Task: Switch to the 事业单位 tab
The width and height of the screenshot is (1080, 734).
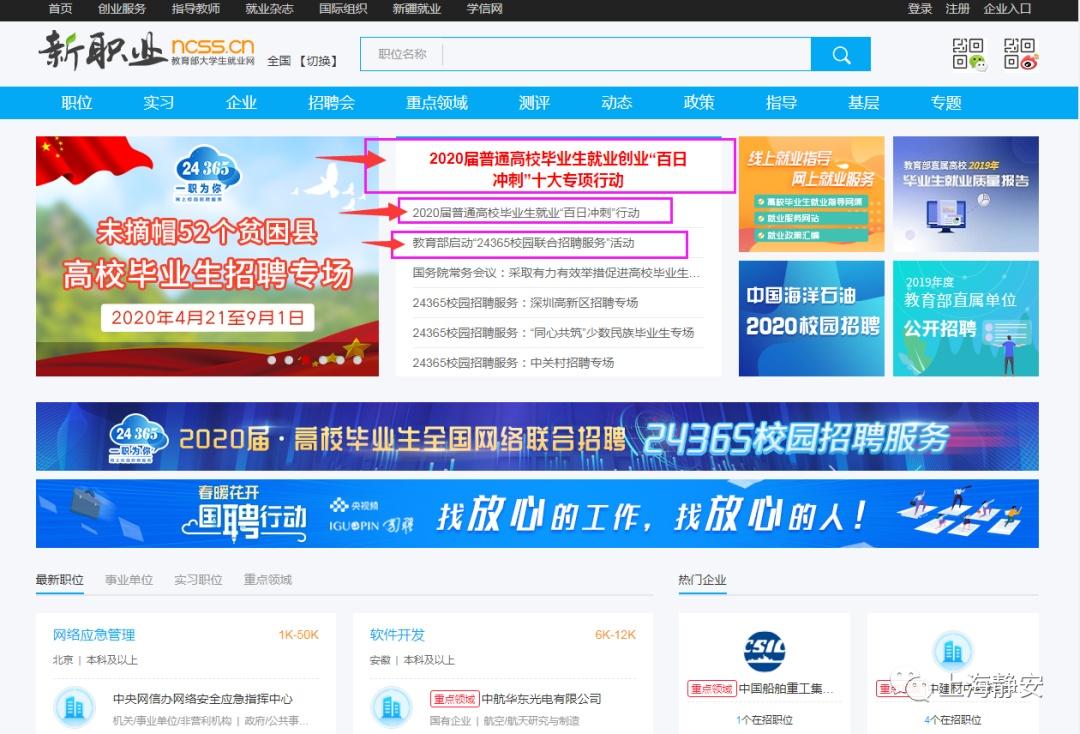Action: (130, 579)
